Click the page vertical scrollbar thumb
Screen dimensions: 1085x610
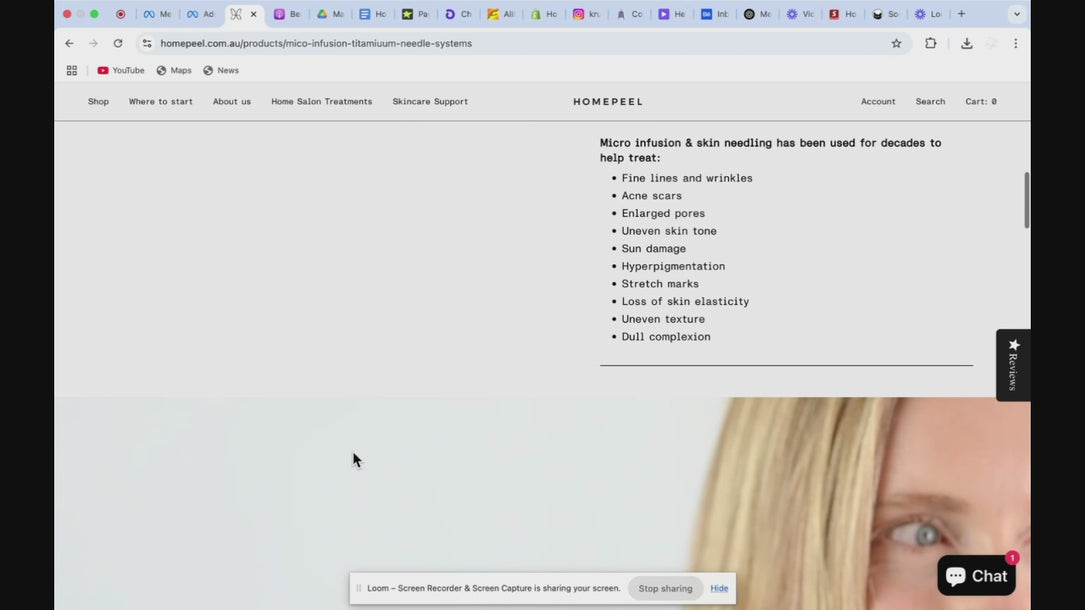(x=1026, y=200)
